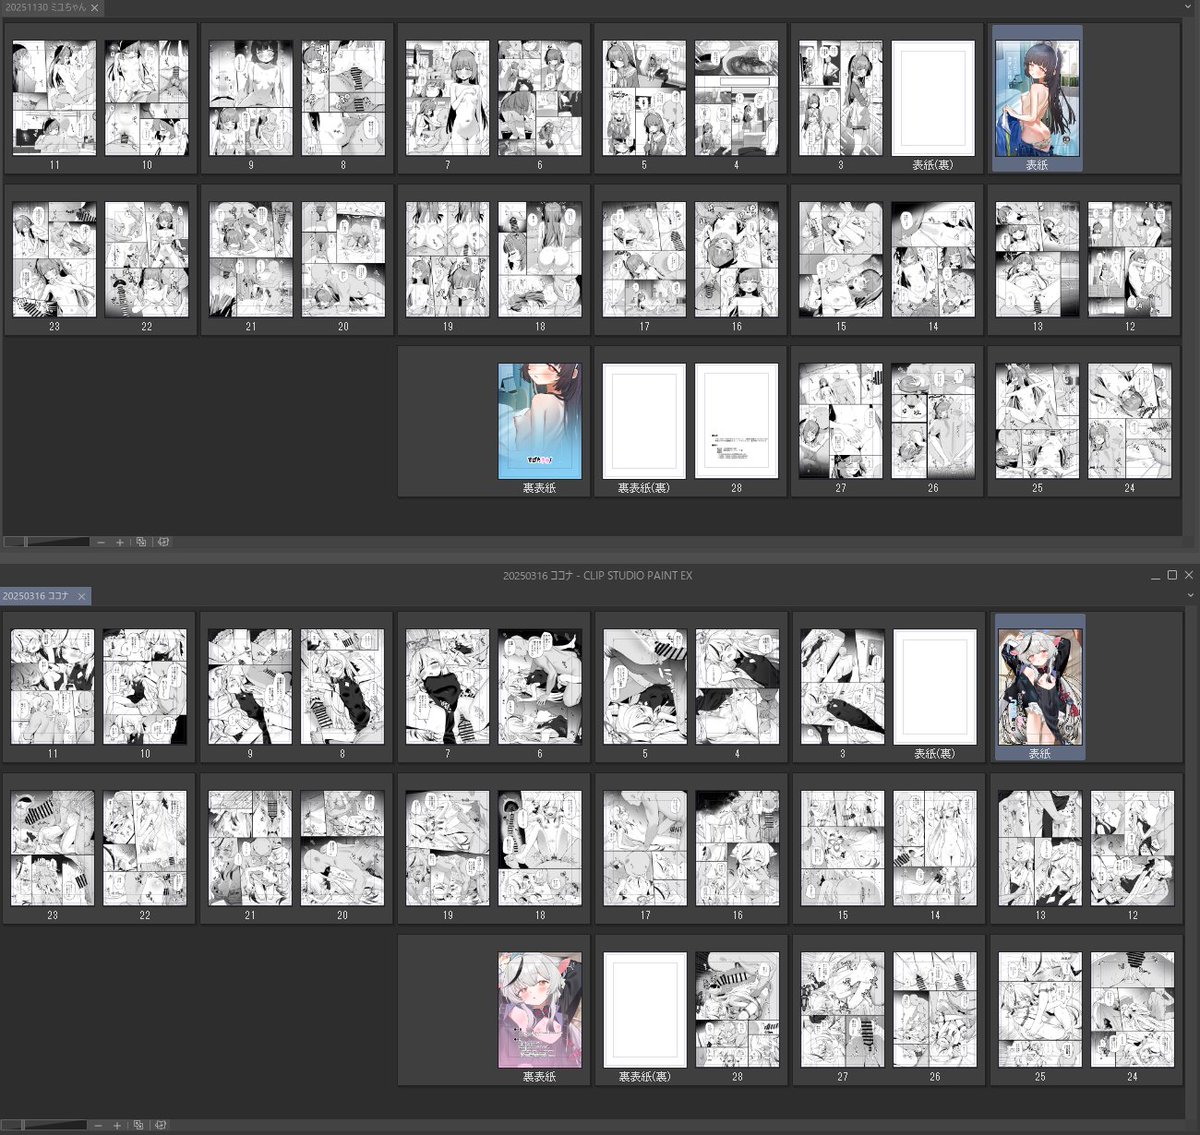Zoom out thumbnails in the ココナ window

(98, 1125)
